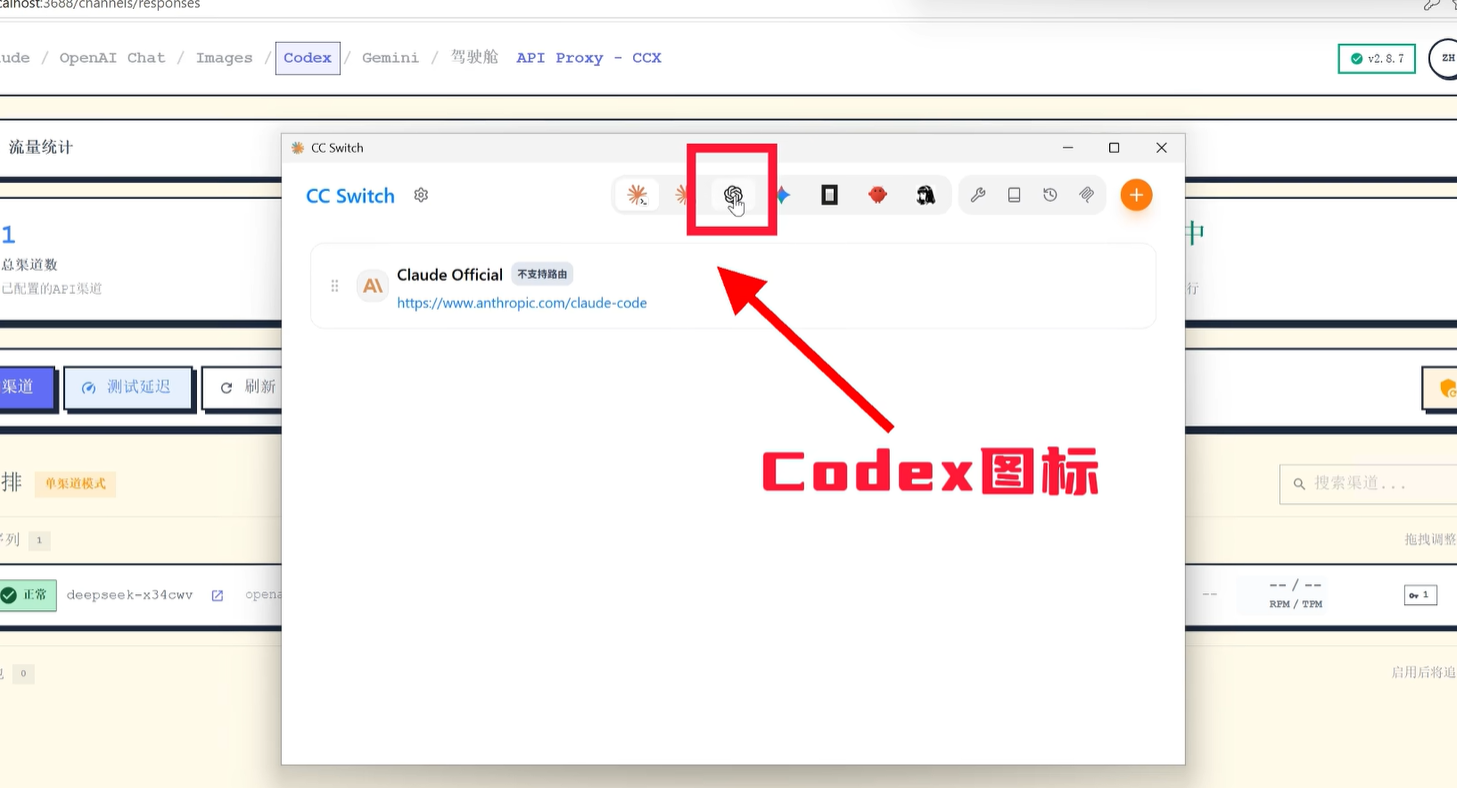The width and height of the screenshot is (1457, 788).
Task: Switch to the Codex tab in CCX page
Action: point(308,58)
